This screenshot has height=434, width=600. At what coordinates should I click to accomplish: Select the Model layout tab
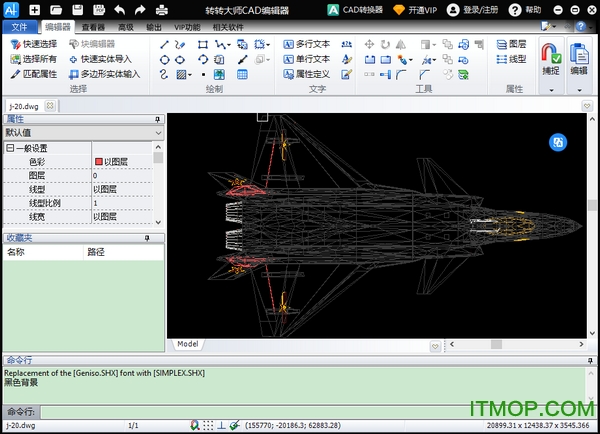point(188,344)
